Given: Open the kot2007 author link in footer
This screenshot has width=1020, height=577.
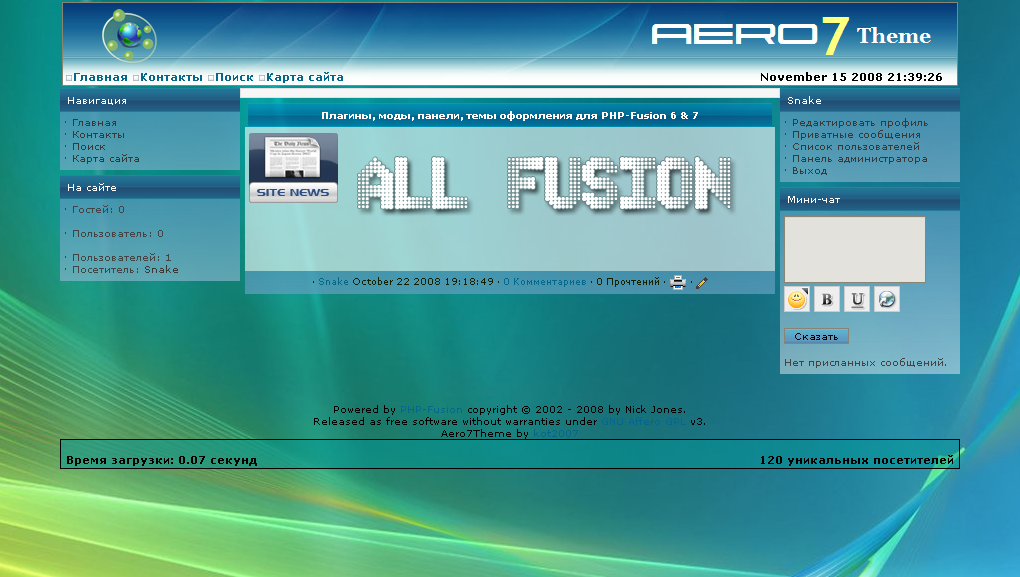Looking at the screenshot, I should [555, 433].
